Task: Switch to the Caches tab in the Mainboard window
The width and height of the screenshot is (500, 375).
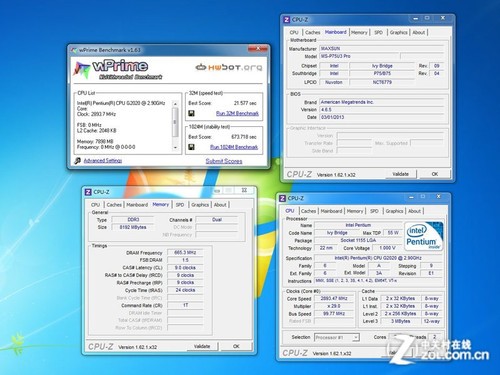Action: tap(312, 32)
